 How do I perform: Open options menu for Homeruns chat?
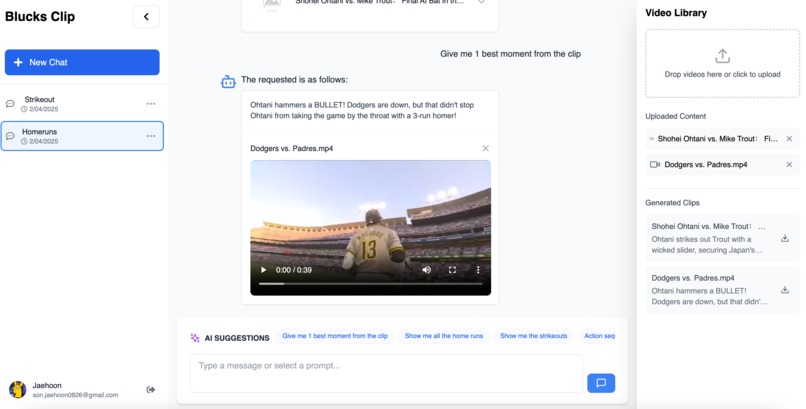(x=151, y=136)
